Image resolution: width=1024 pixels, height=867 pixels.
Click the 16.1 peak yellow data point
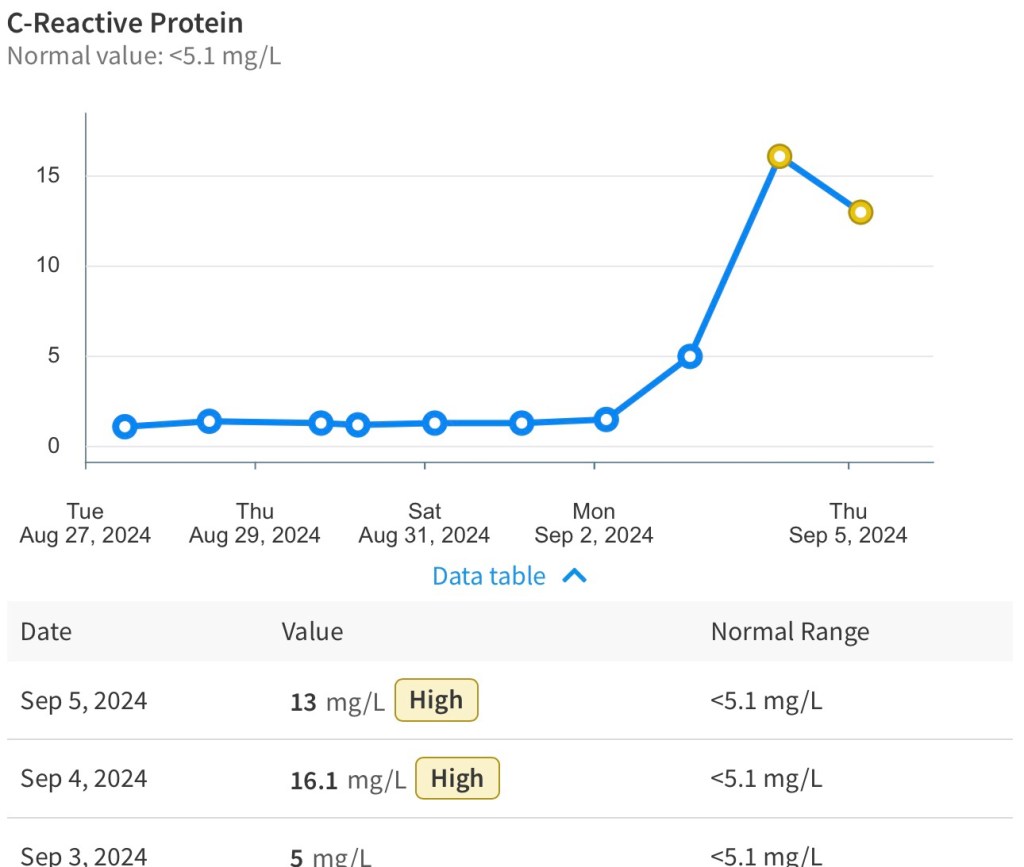point(780,156)
